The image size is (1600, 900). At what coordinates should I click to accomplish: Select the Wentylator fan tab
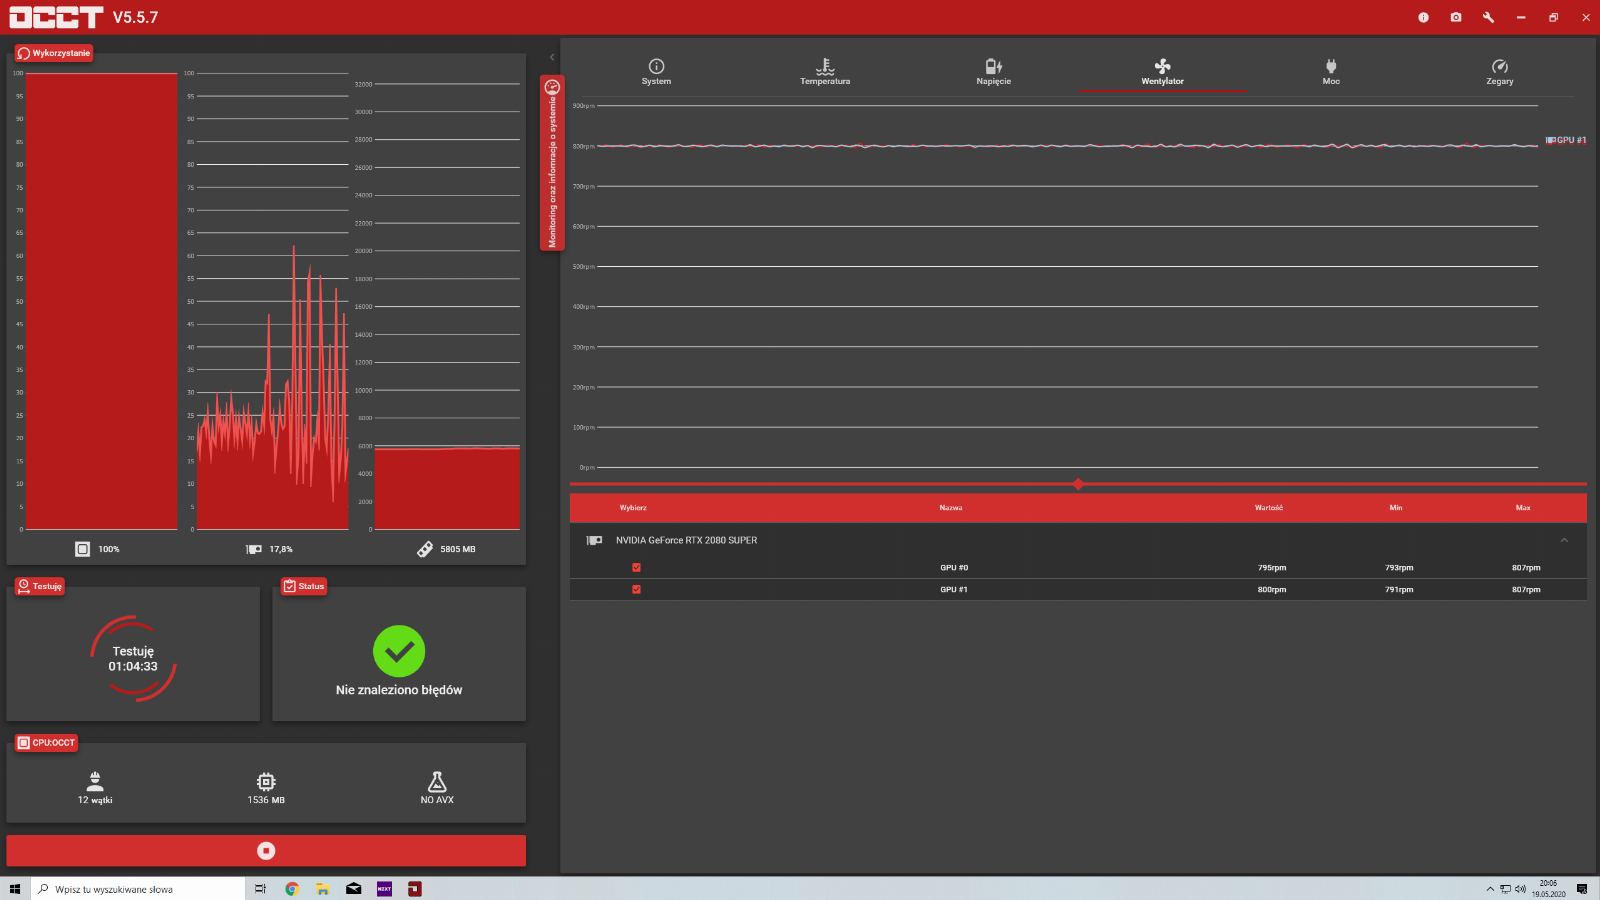tap(1162, 72)
